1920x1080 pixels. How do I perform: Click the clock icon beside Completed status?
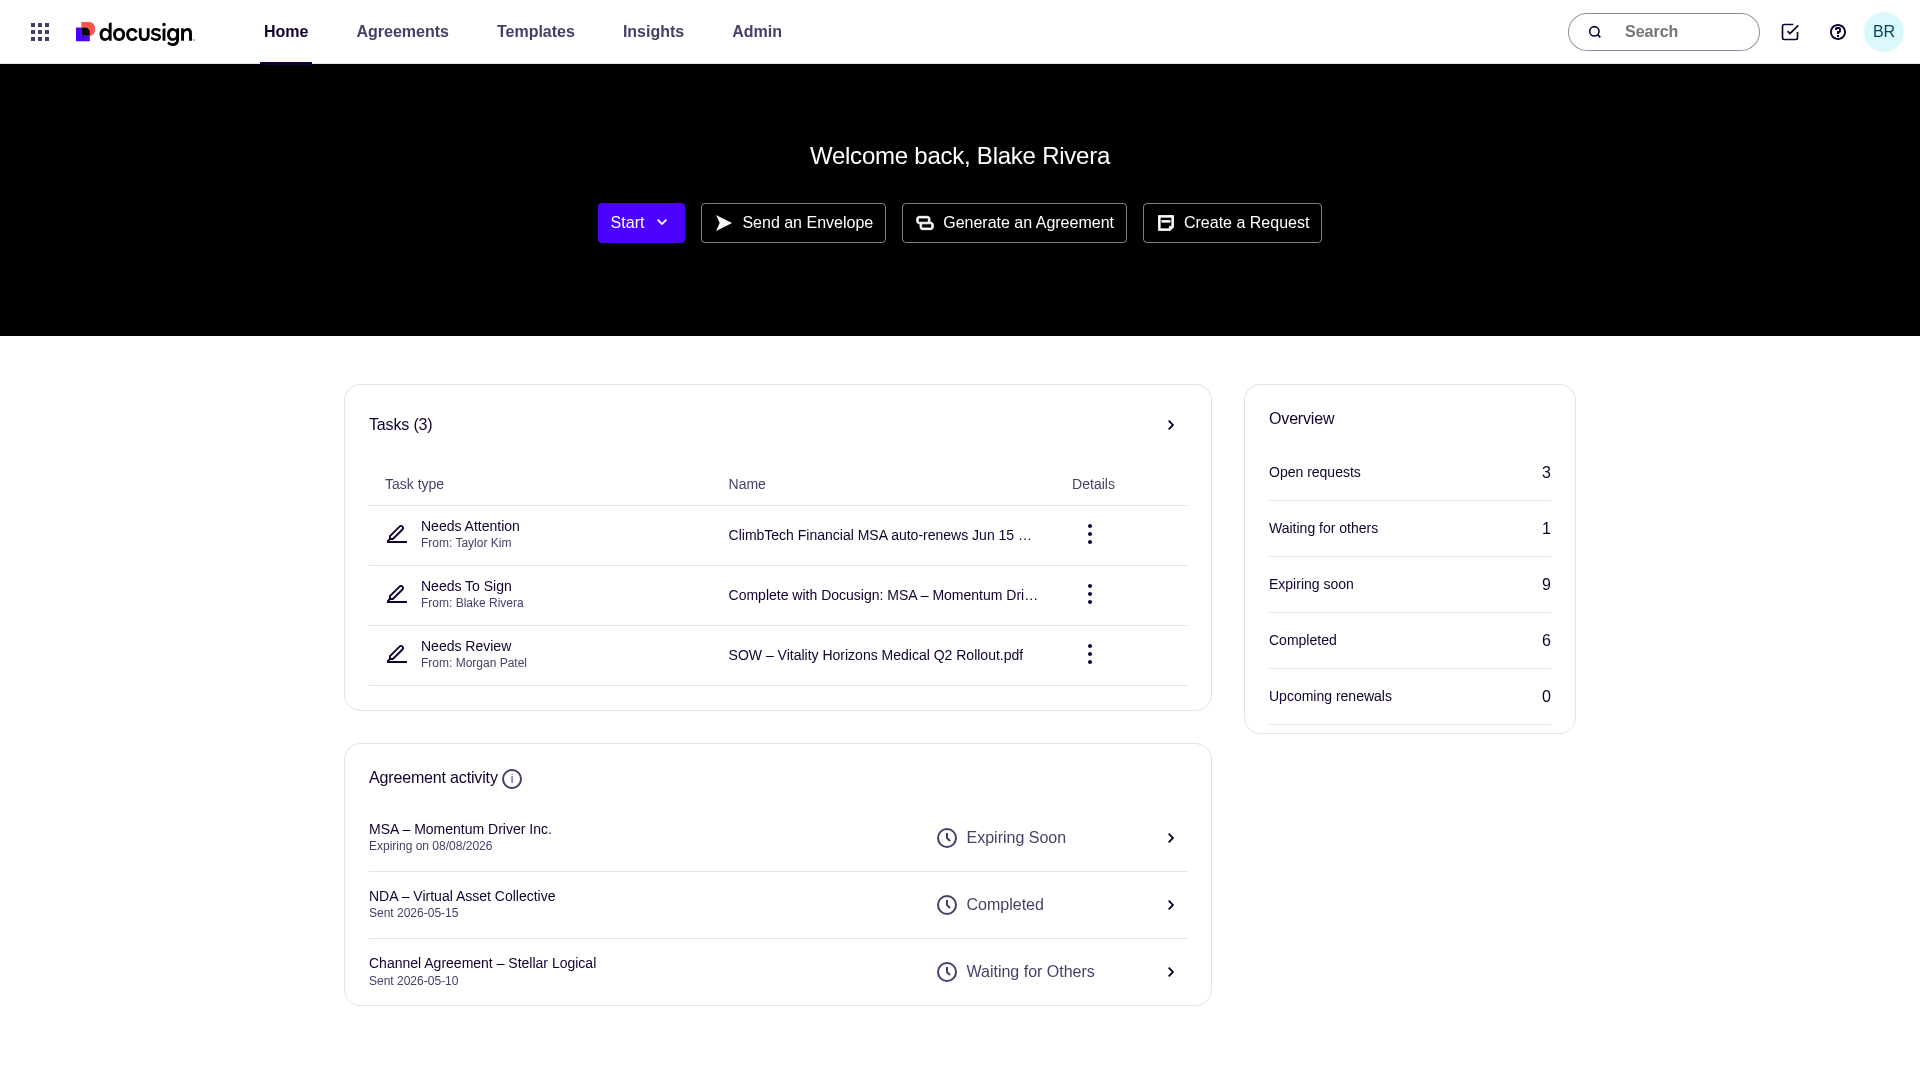click(947, 905)
